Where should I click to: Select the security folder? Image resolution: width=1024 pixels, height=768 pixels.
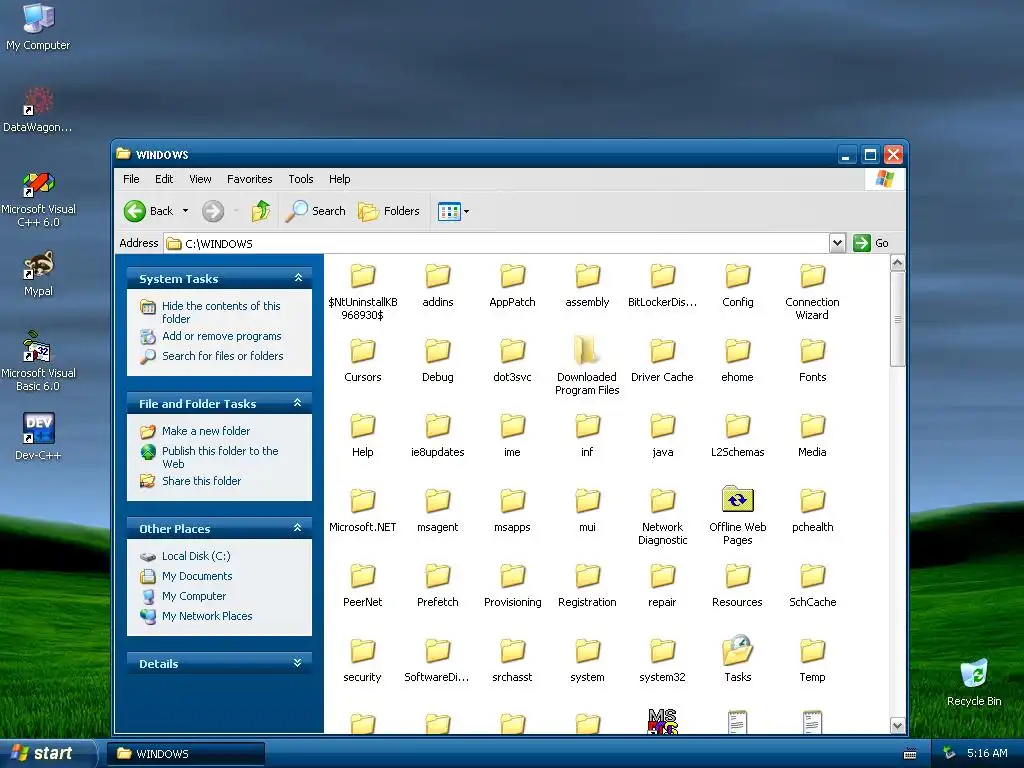(362, 661)
